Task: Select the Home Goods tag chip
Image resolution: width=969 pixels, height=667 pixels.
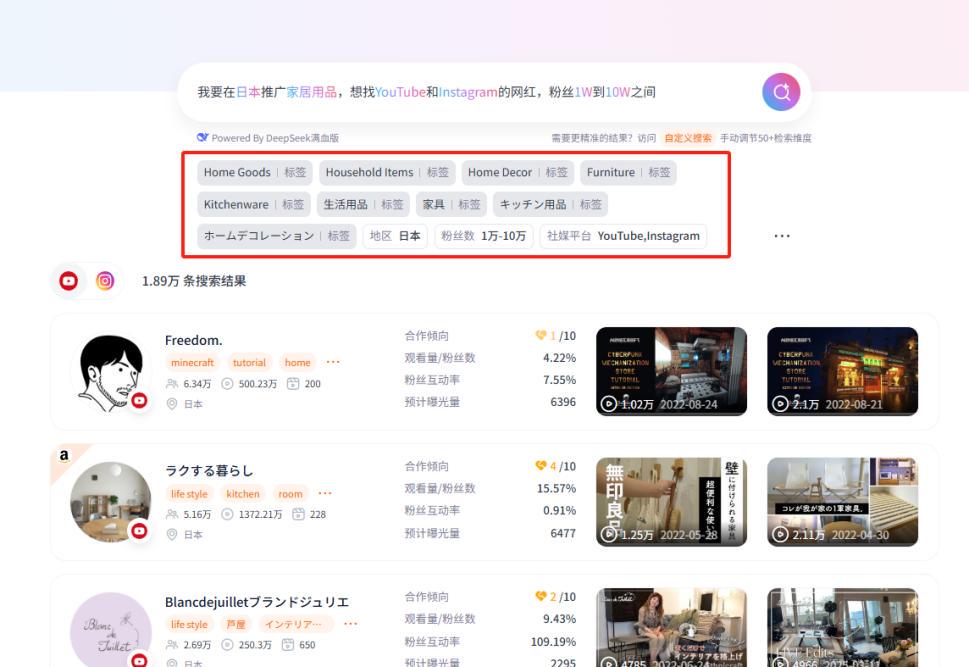Action: pyautogui.click(x=255, y=172)
